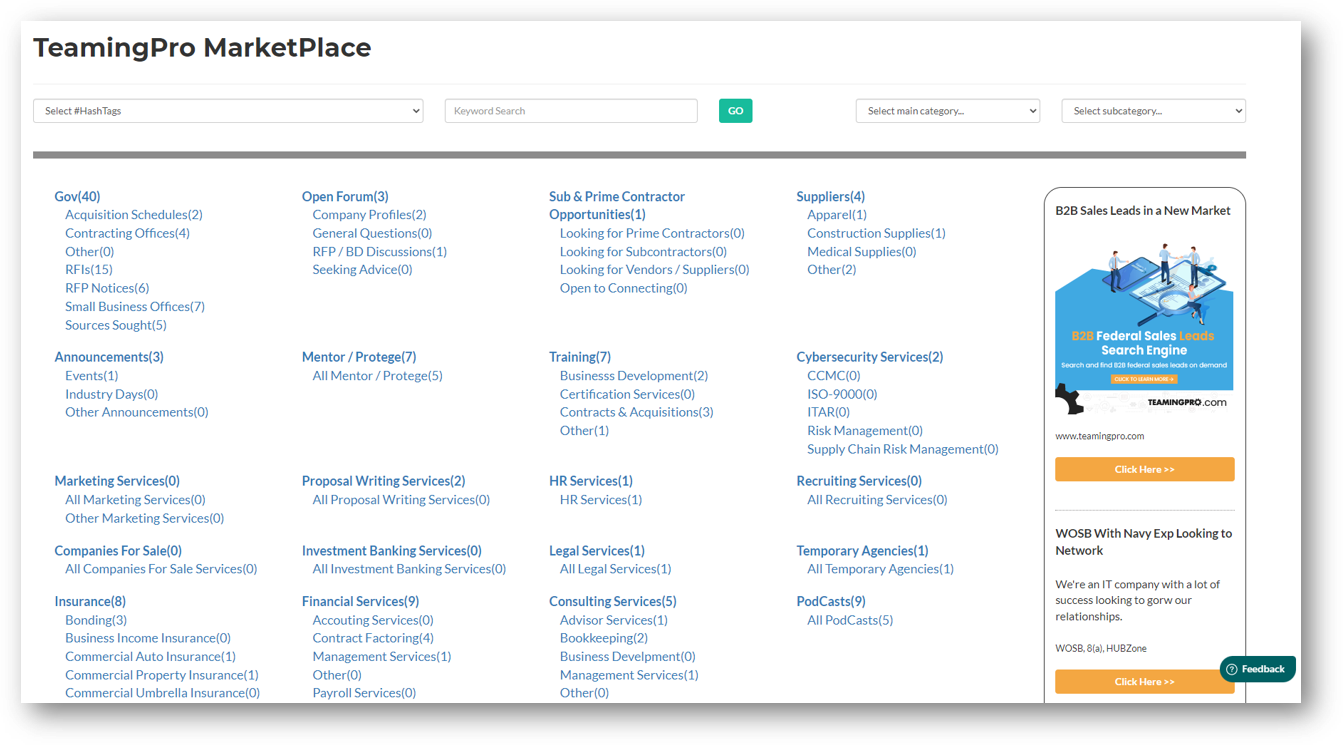
Task: Open the CCMC(0) link
Action: [x=833, y=376]
